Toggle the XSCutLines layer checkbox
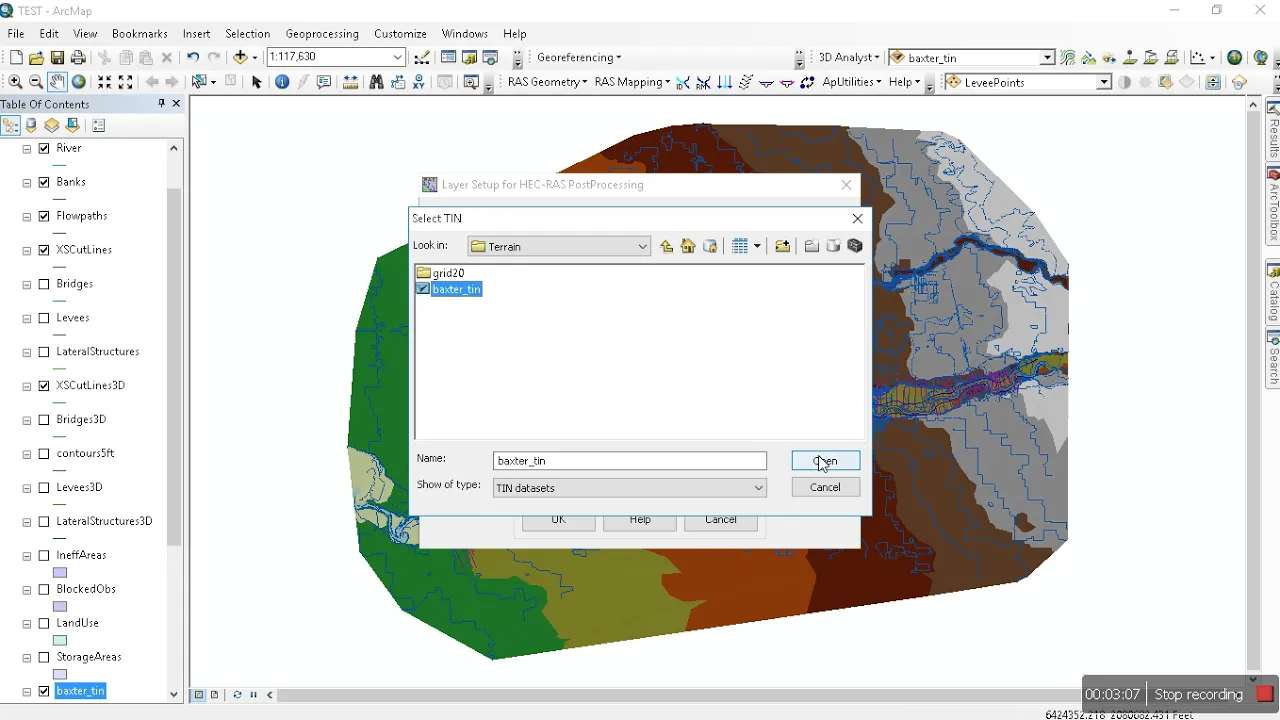1280x720 pixels. [x=44, y=250]
